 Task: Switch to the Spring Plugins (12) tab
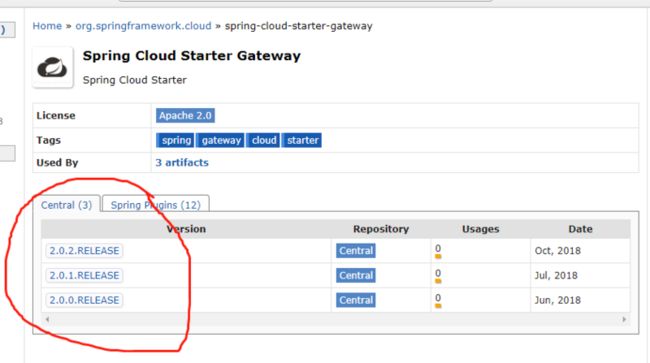coord(155,205)
